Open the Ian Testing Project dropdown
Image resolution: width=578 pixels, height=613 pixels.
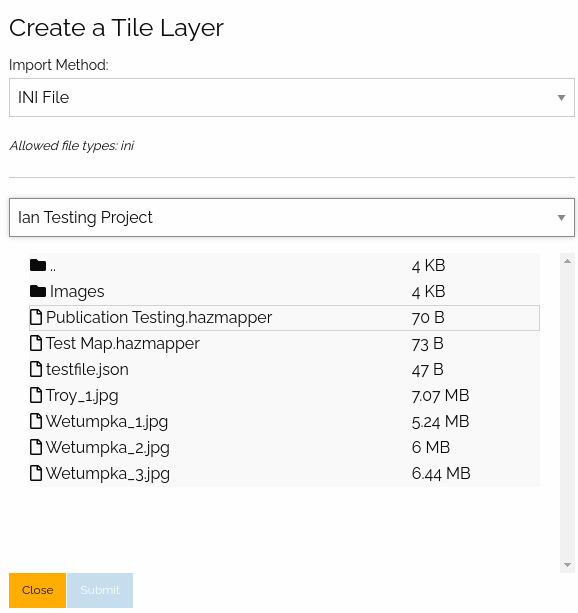[292, 217]
